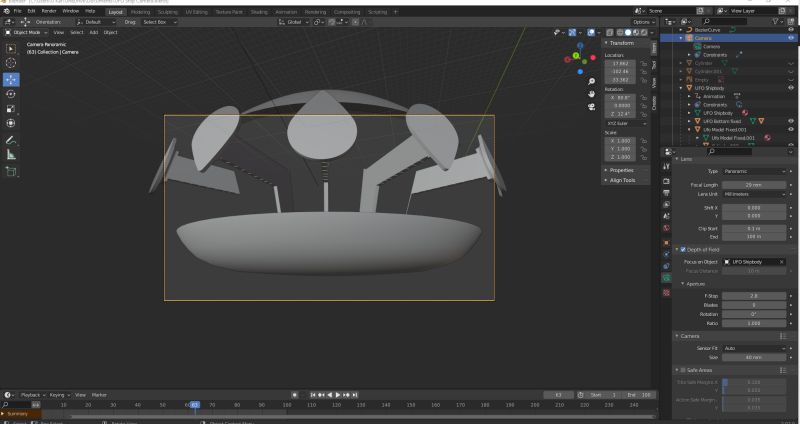800x424 pixels.
Task: Click the Blender logo menu icon
Action: click(6, 11)
